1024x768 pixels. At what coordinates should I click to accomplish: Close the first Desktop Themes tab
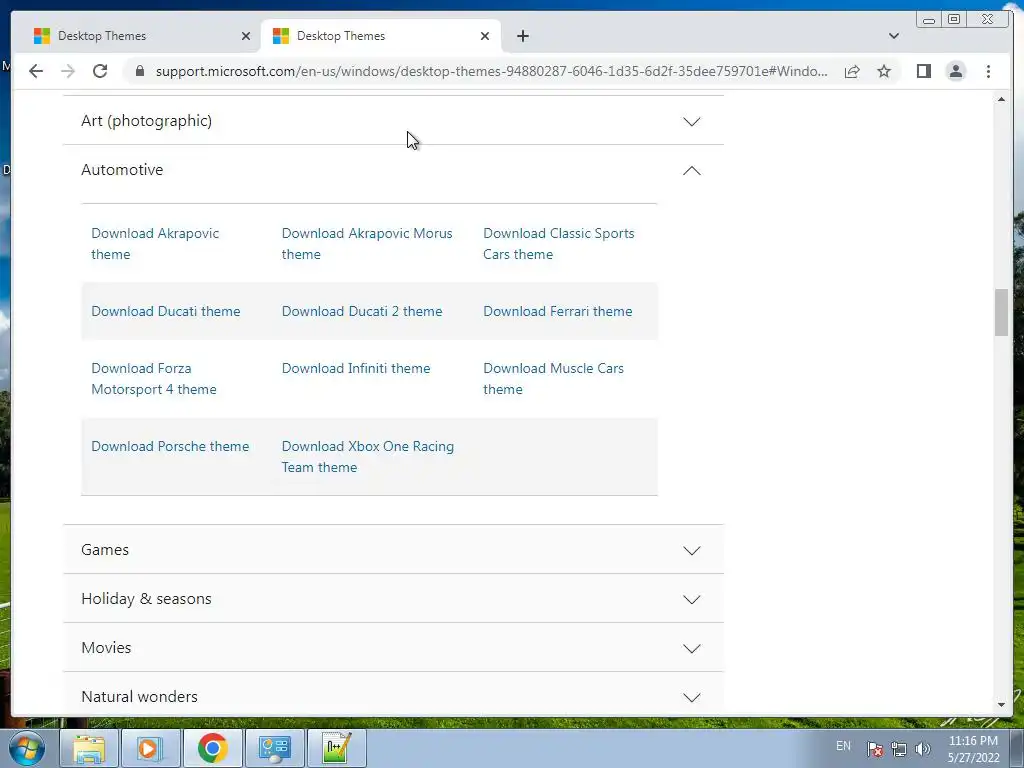246,36
